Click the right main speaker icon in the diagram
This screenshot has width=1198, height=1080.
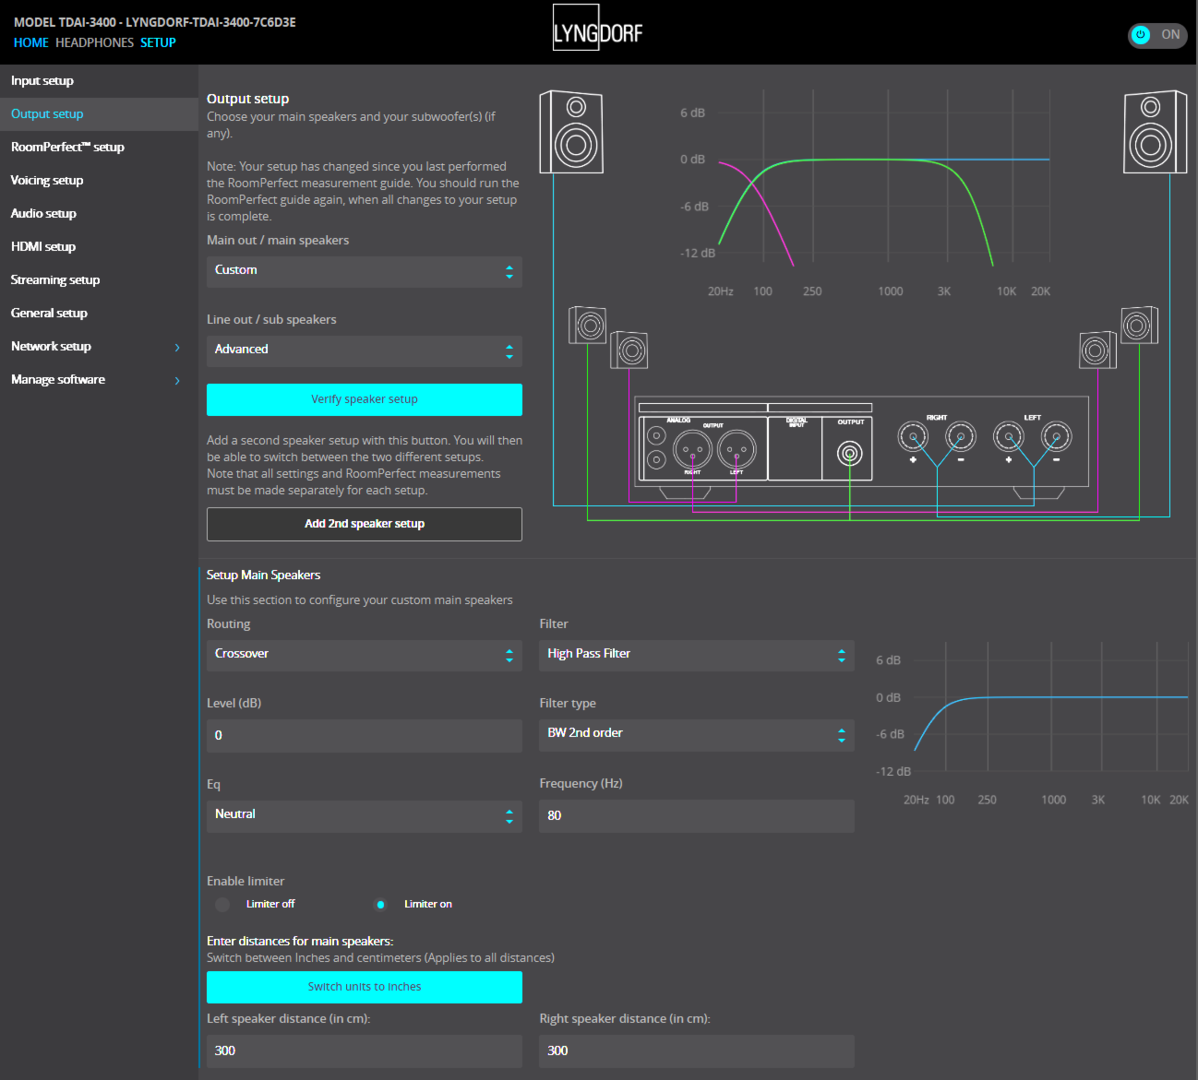click(1154, 132)
